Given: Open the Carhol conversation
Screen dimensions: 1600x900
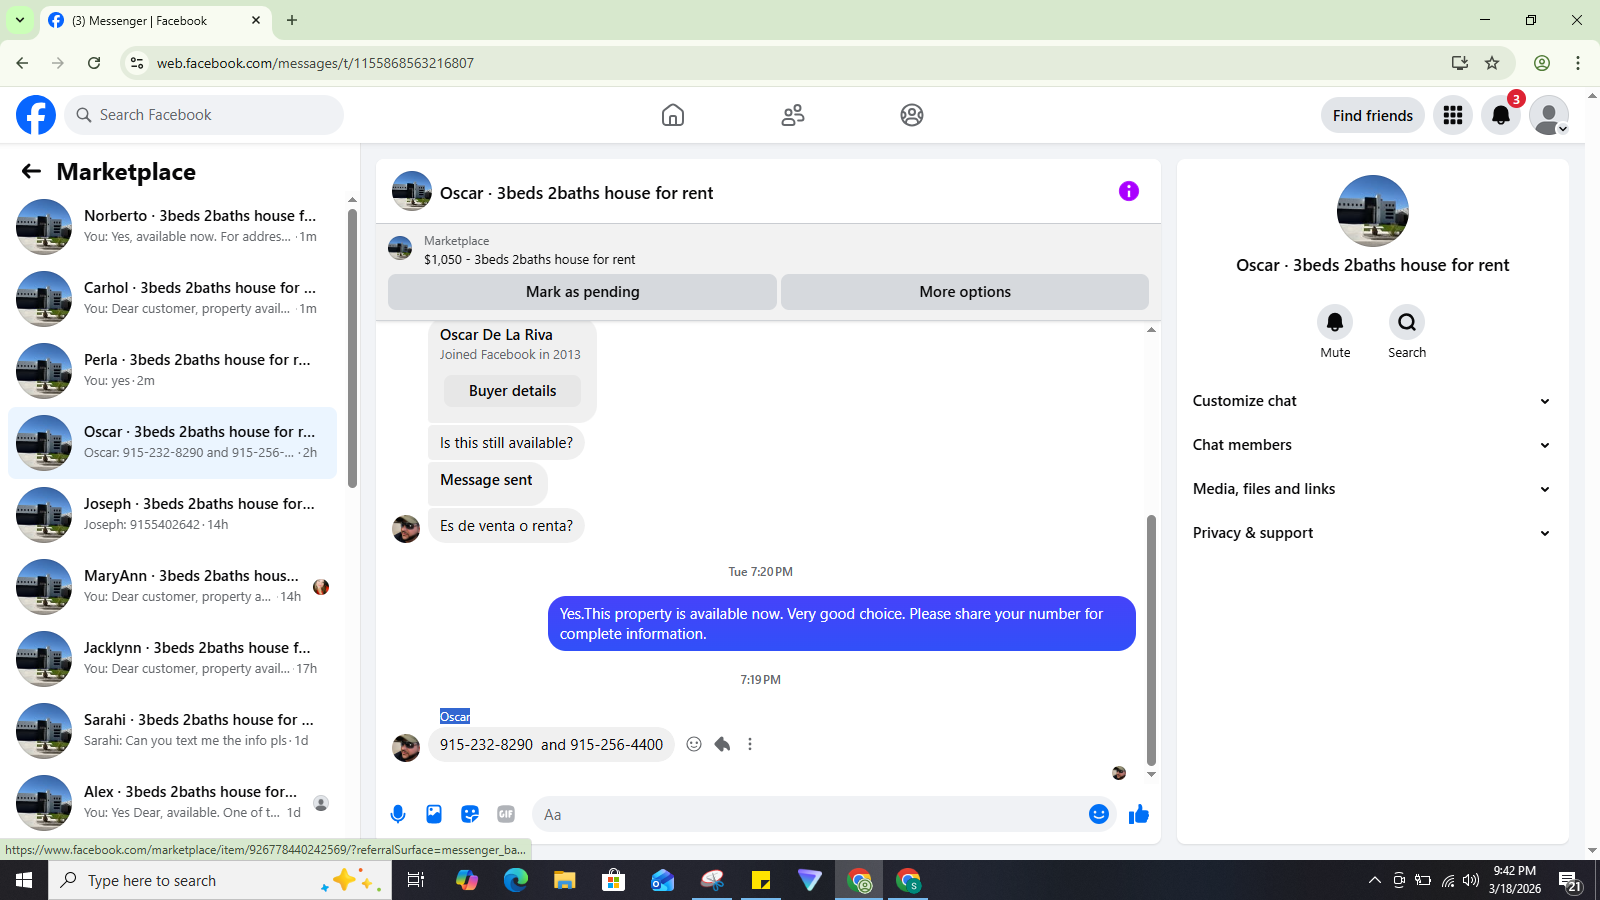Looking at the screenshot, I should (x=172, y=299).
